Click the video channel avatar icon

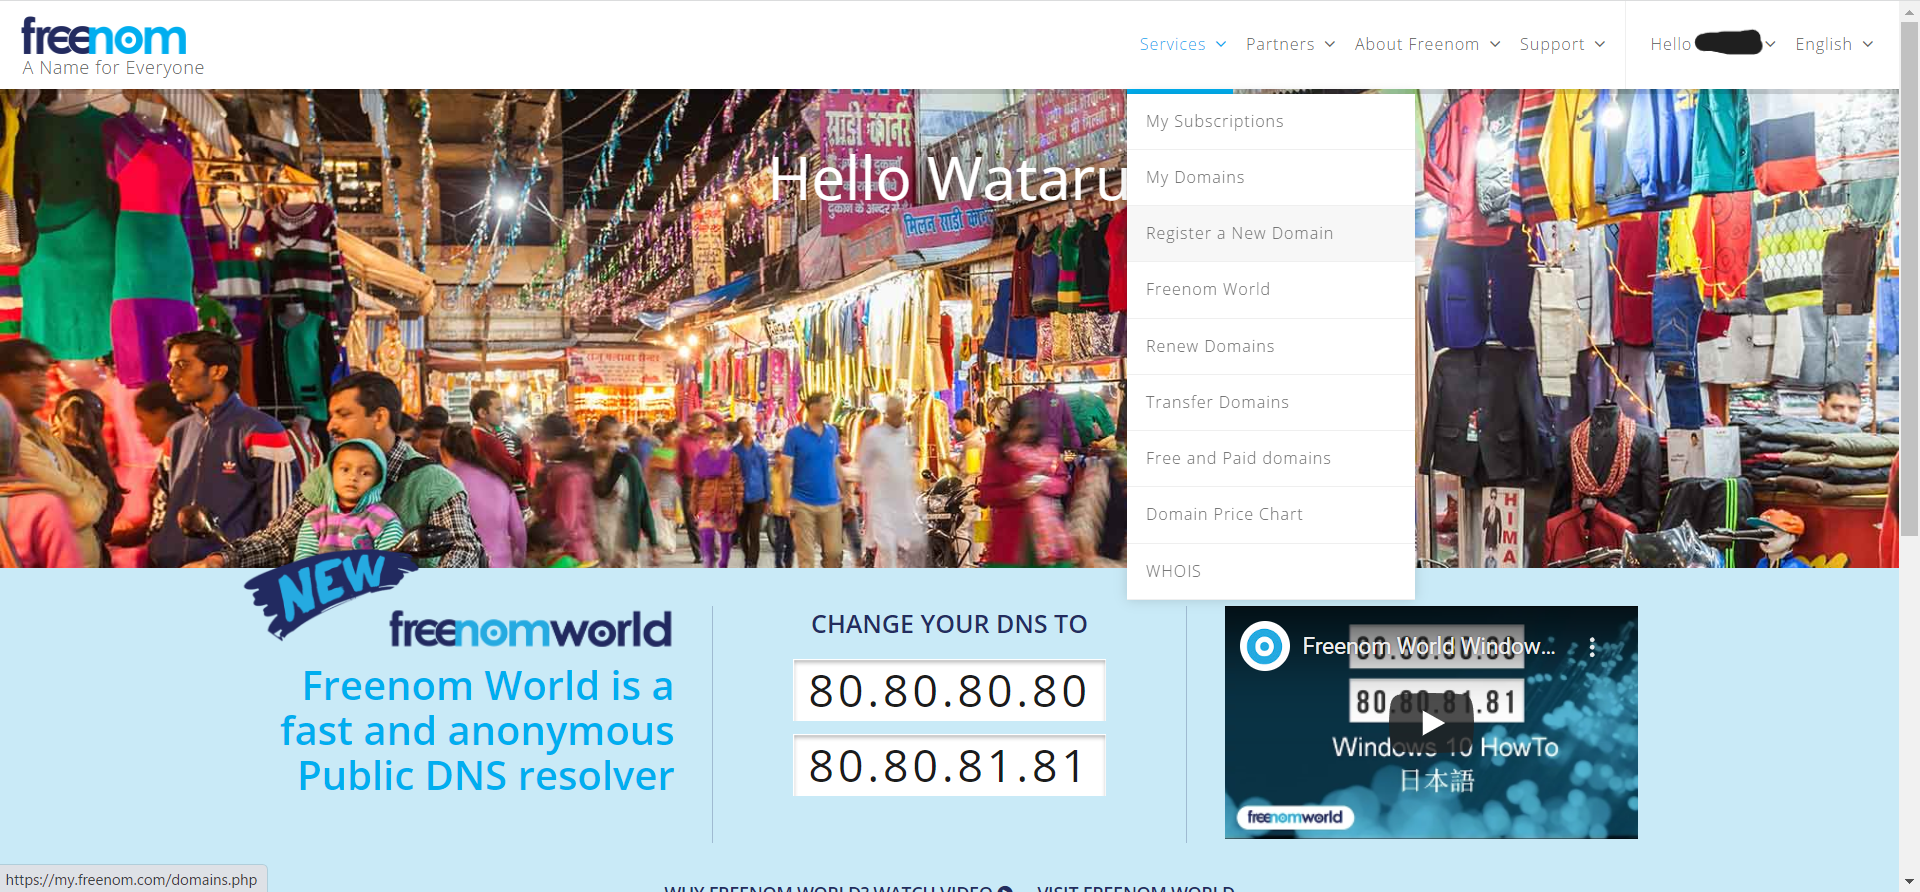pyautogui.click(x=1265, y=647)
